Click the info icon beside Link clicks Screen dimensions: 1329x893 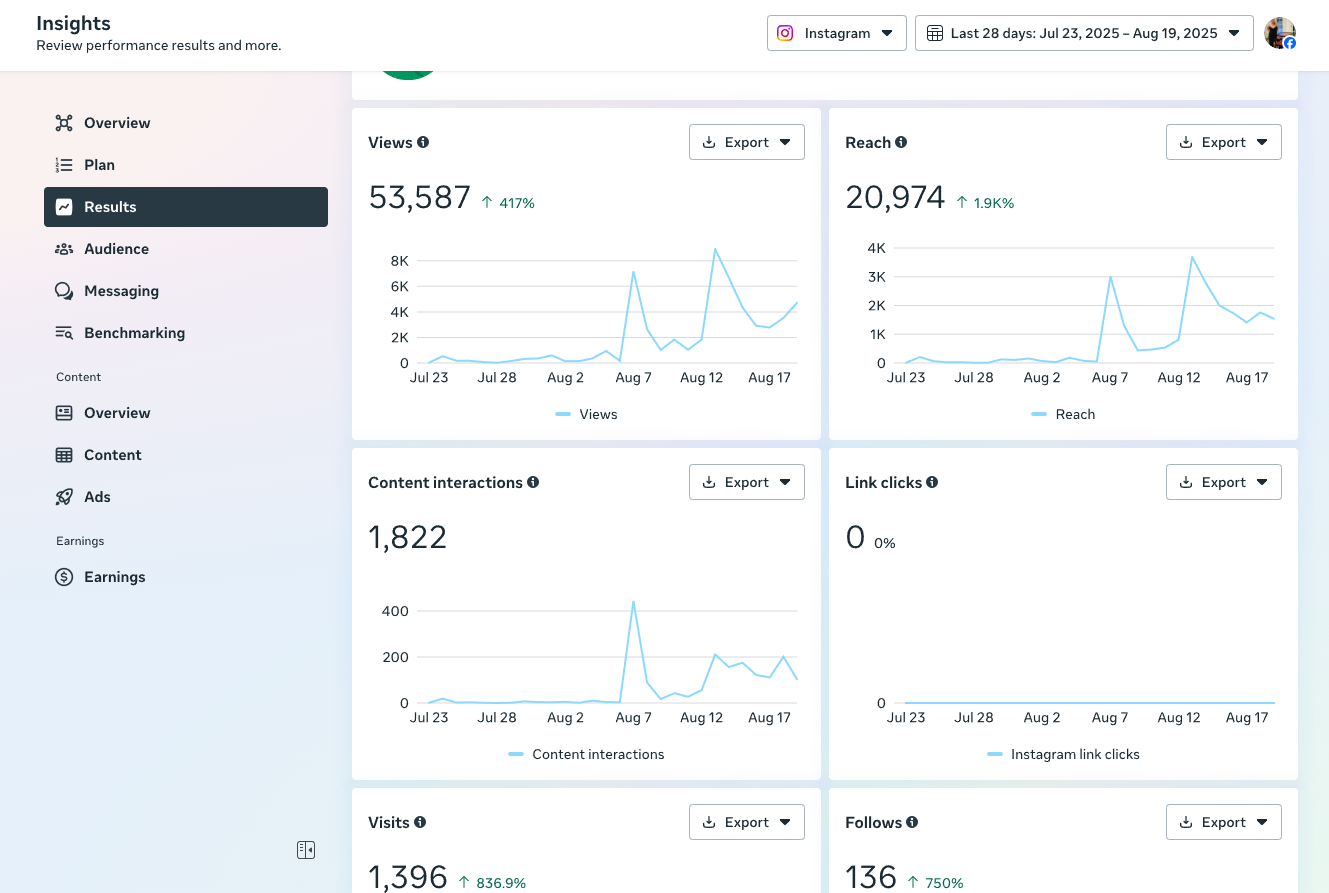(x=932, y=482)
